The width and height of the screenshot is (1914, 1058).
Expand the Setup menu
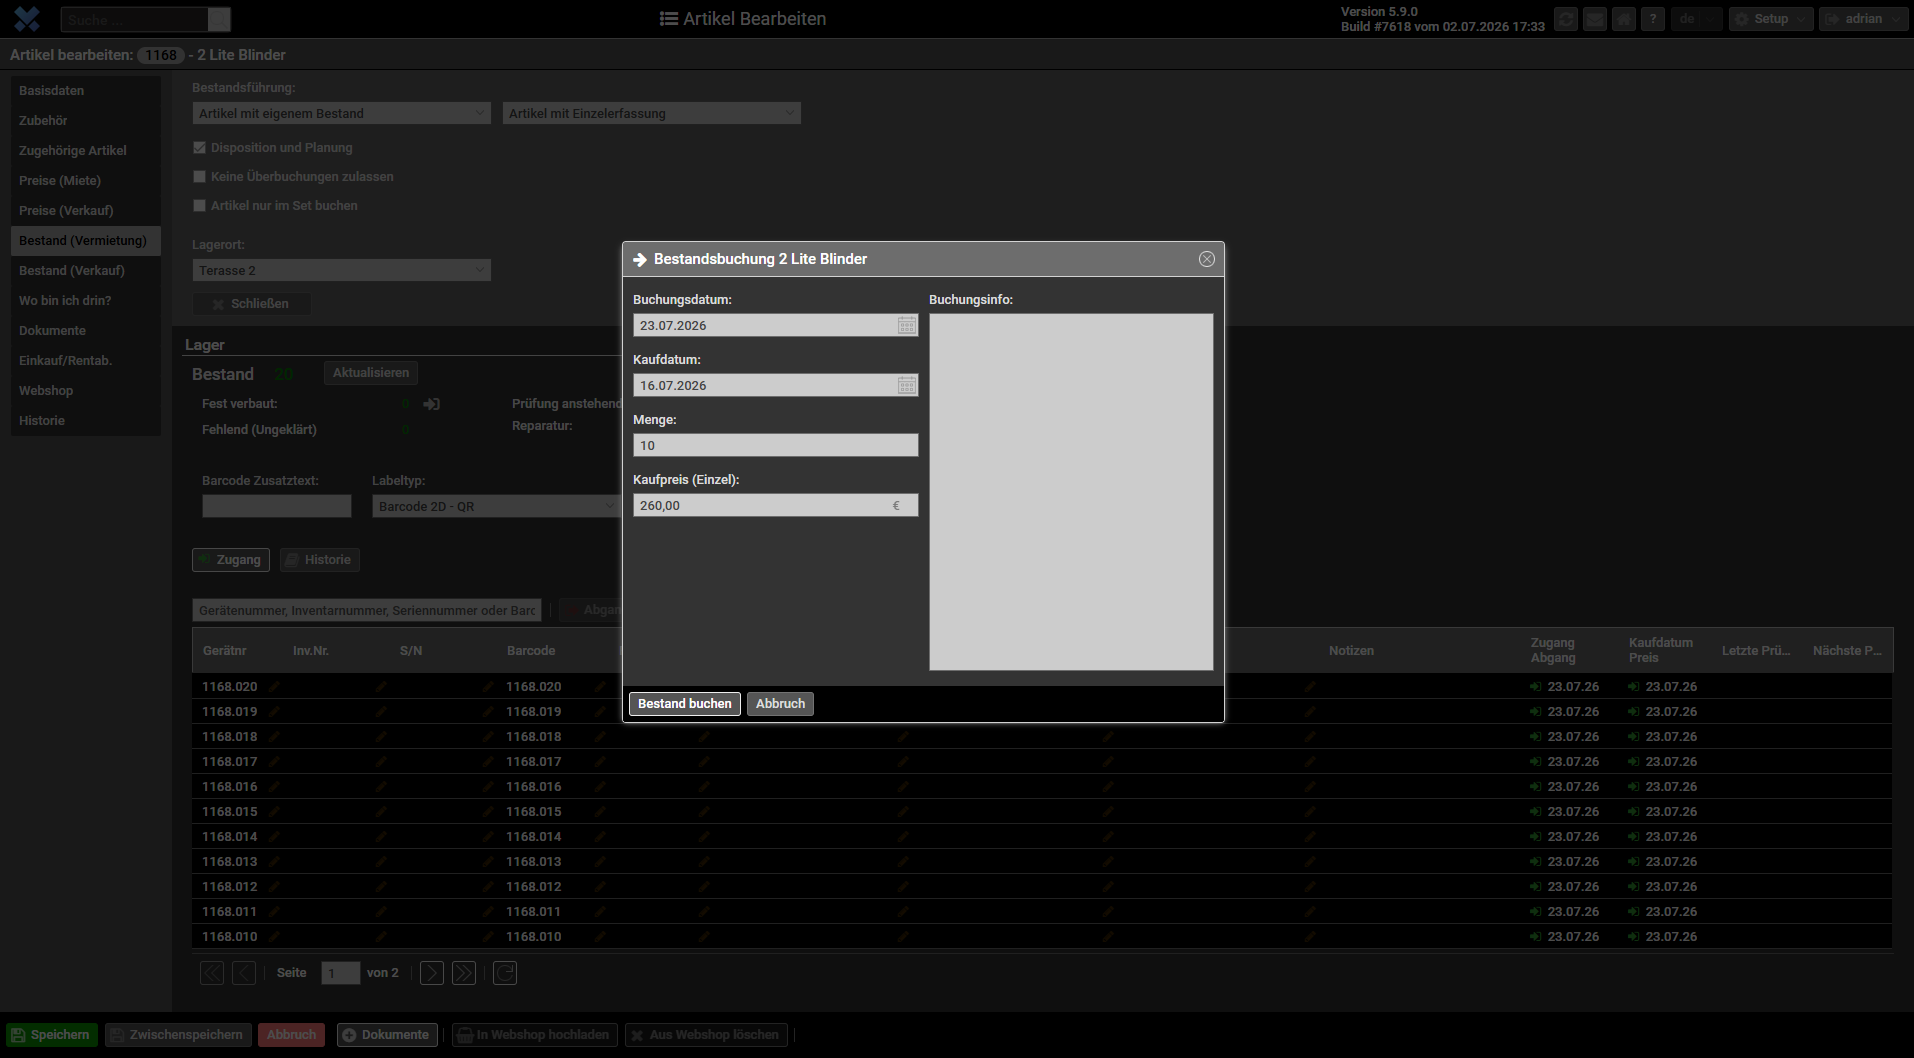pyautogui.click(x=1771, y=19)
